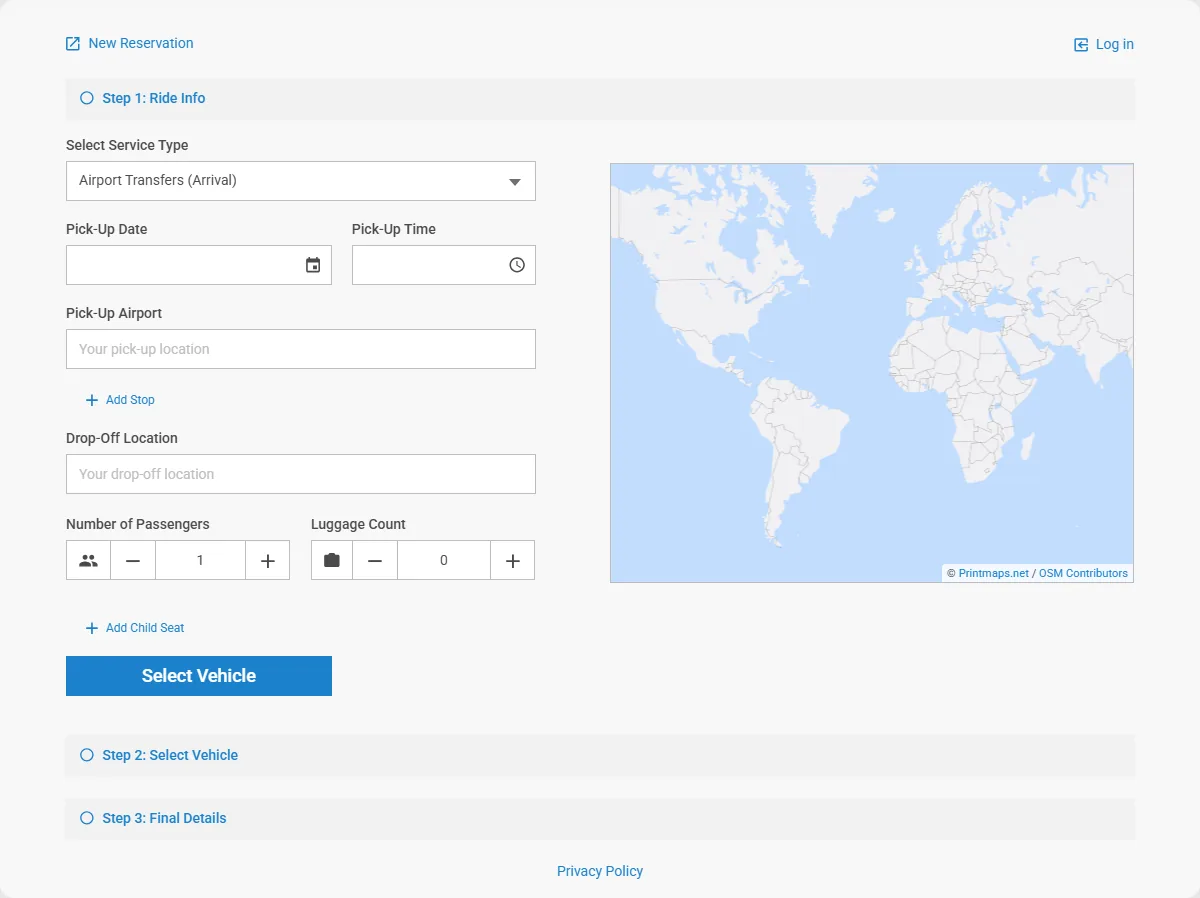Focus the Pick-Up Date field
The width and height of the screenshot is (1200, 898).
[199, 265]
